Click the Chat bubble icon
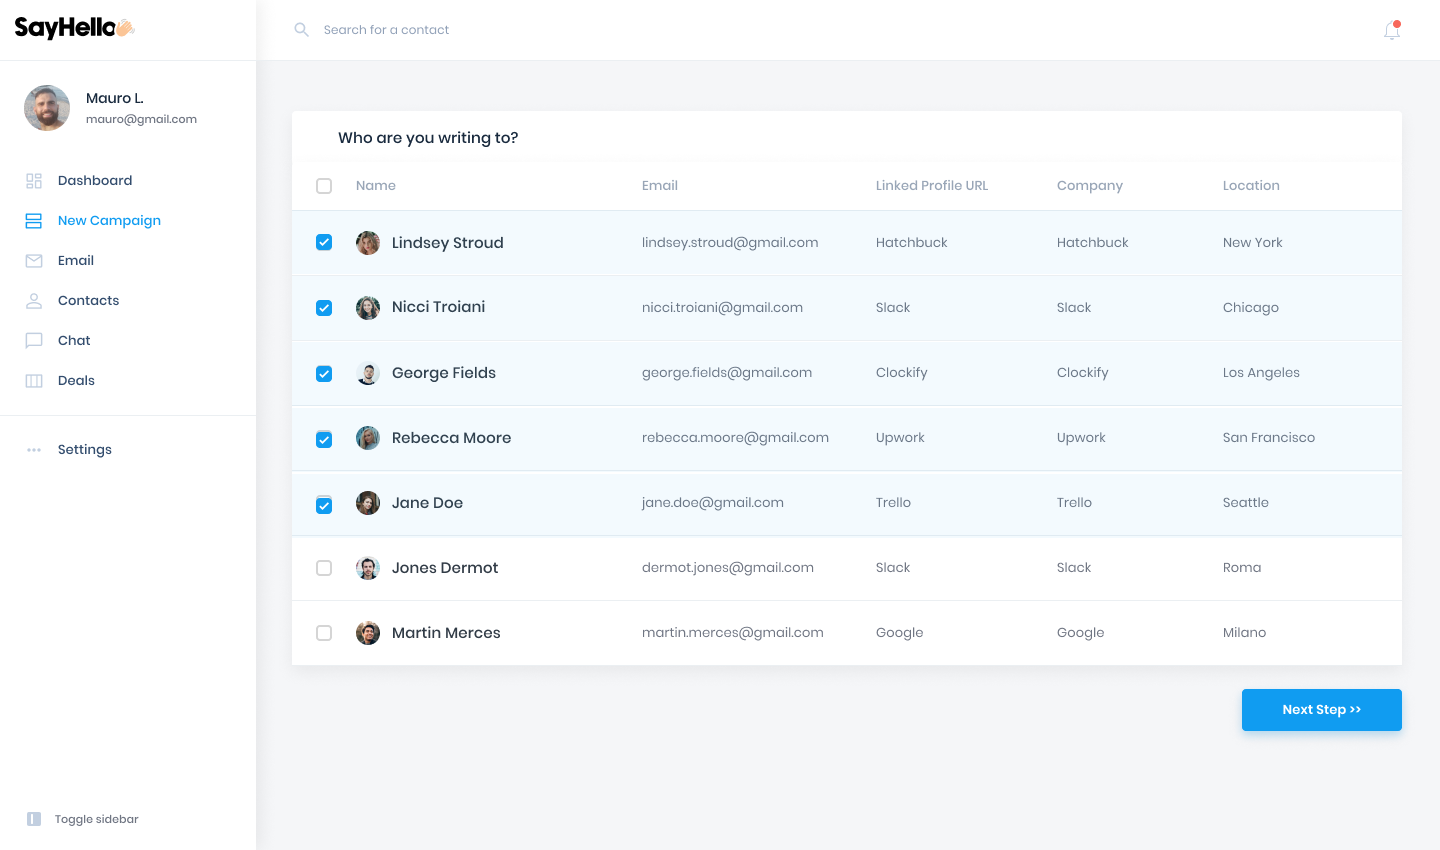 [34, 341]
